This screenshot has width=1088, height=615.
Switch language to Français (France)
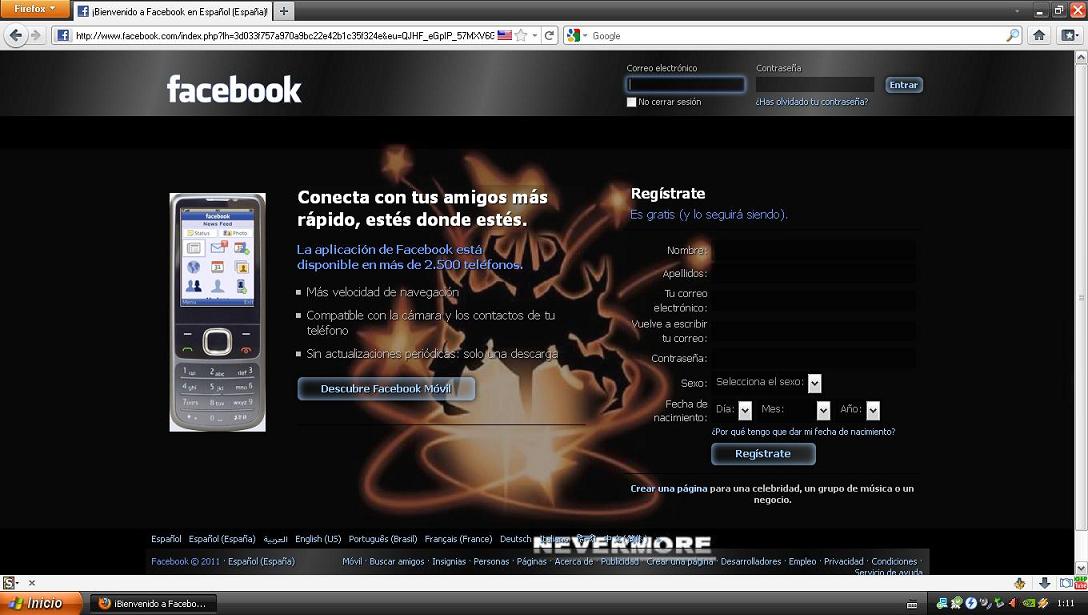458,539
